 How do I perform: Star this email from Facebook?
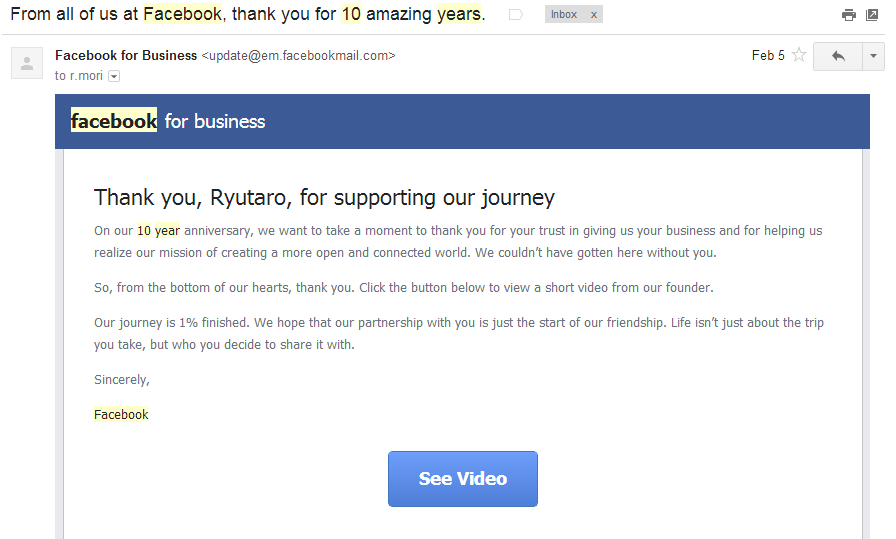pyautogui.click(x=799, y=56)
